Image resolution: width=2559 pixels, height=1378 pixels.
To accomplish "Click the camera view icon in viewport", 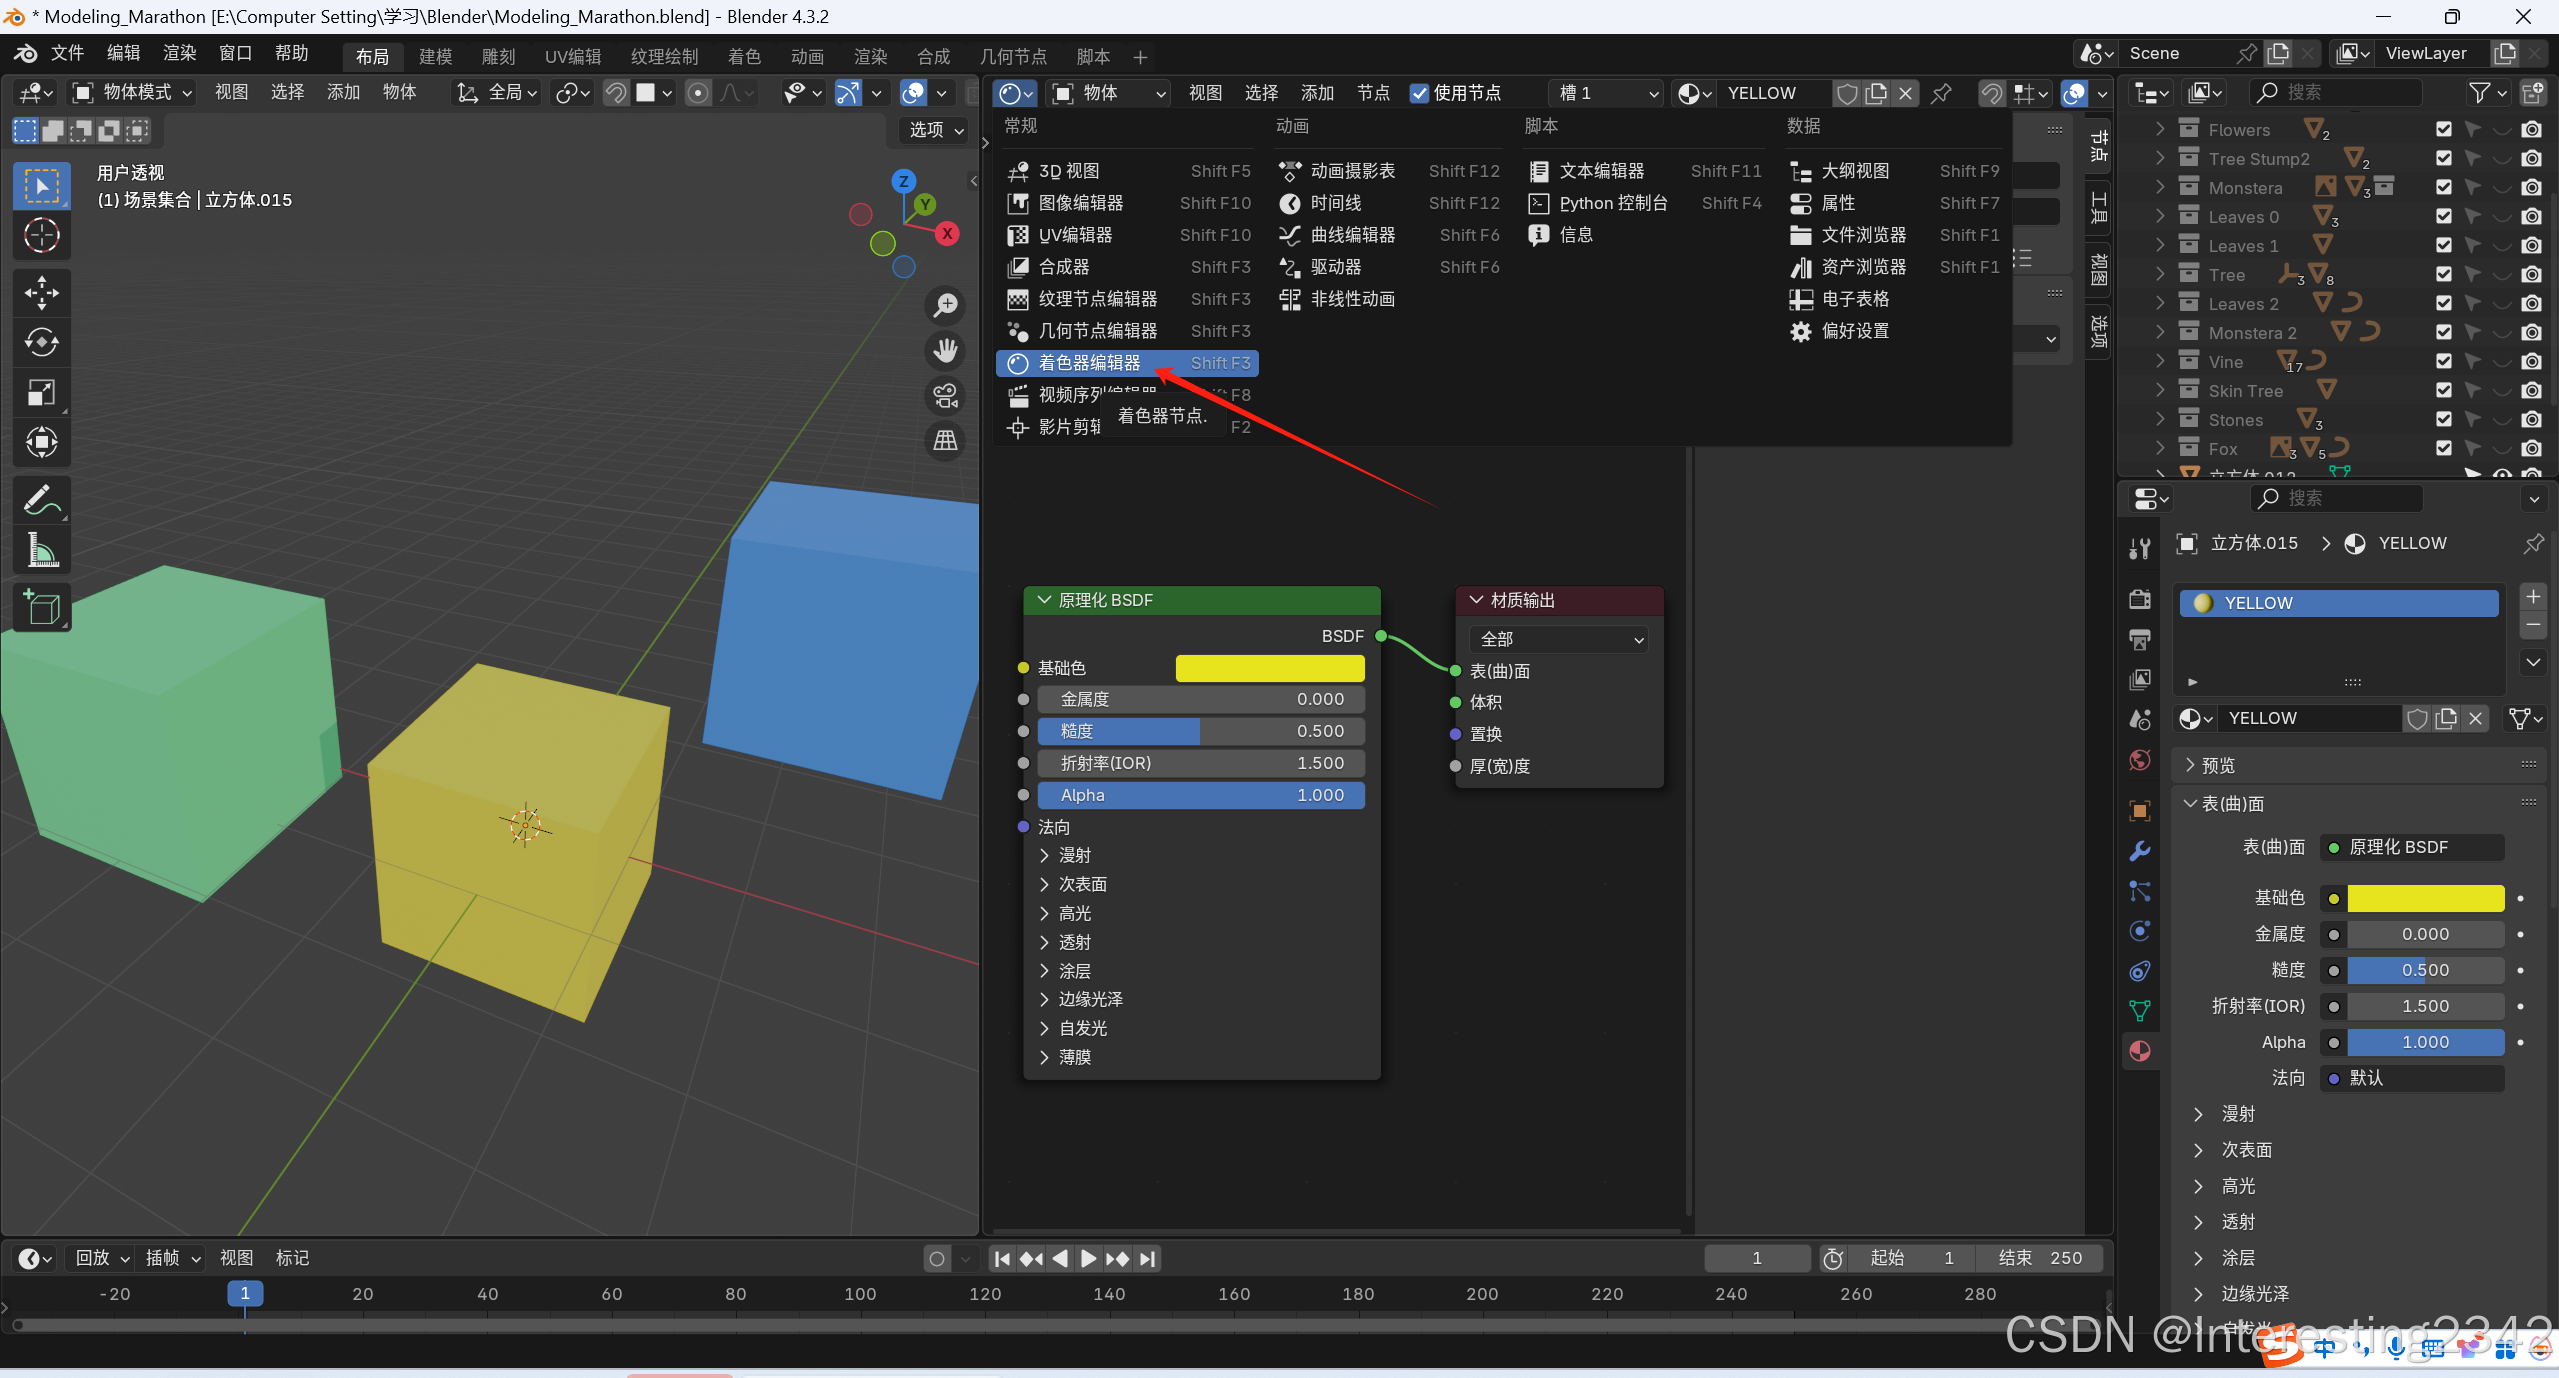I will [x=945, y=395].
